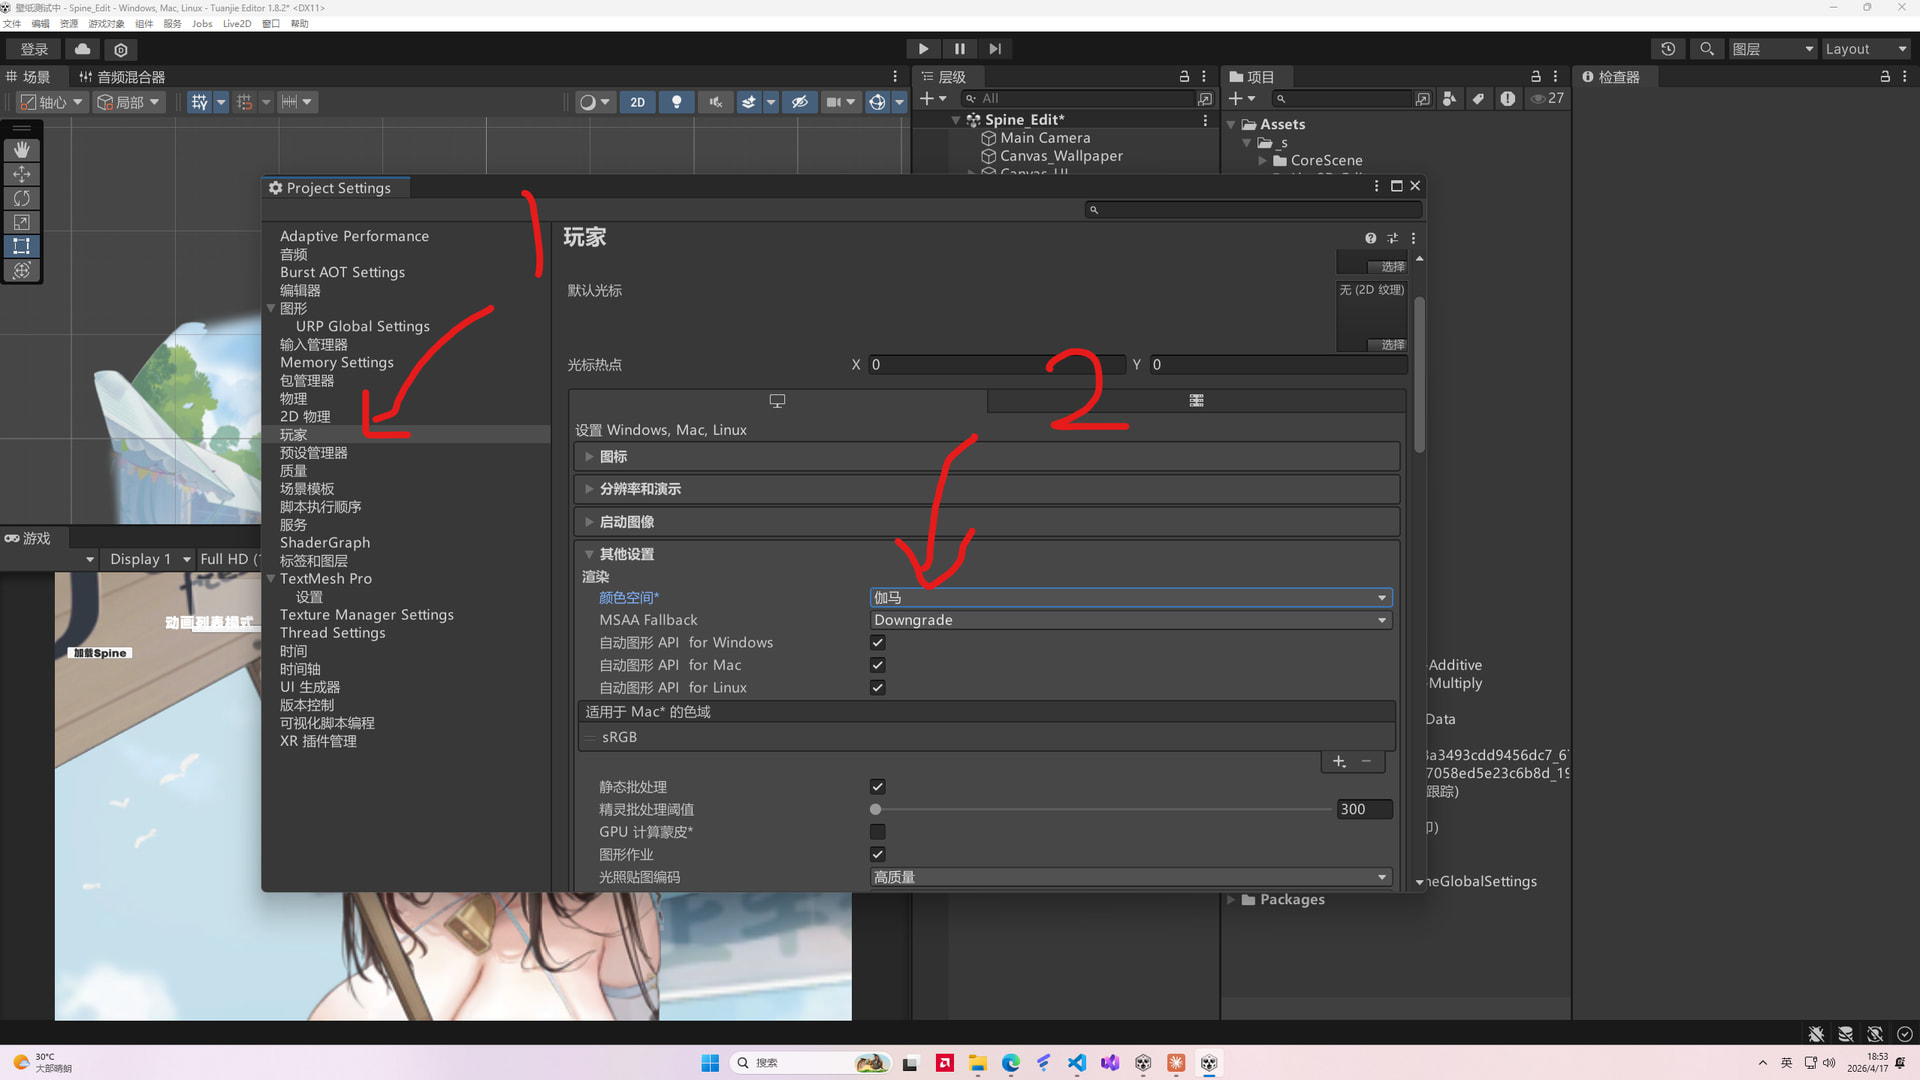Click the 登录 button
The image size is (1920, 1080).
[x=34, y=49]
